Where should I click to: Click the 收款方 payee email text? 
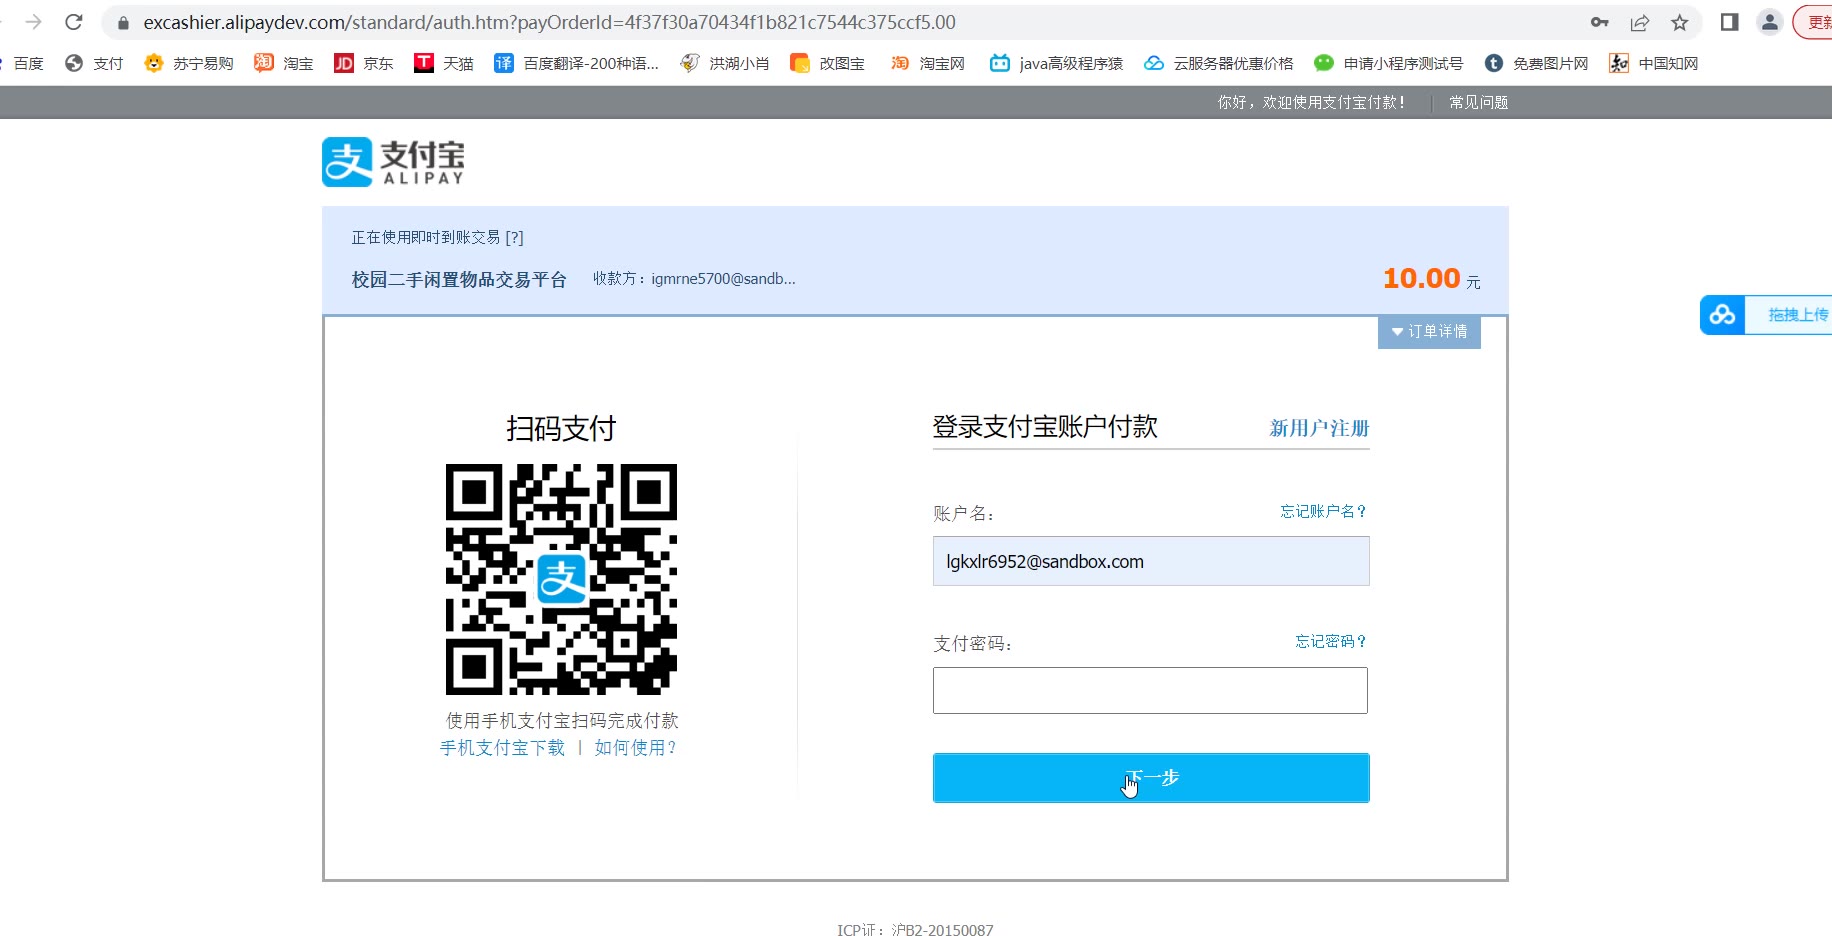(x=694, y=279)
